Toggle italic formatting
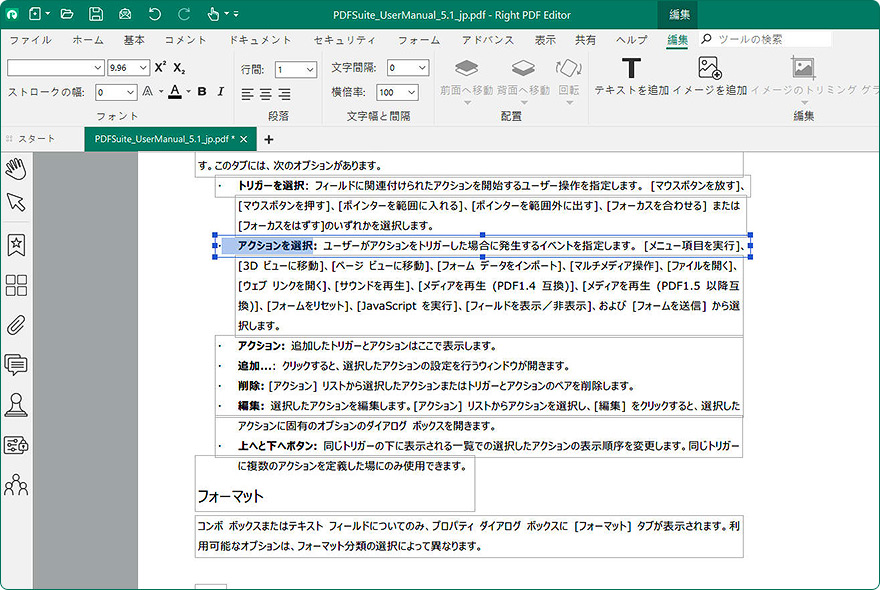Screen dimensions: 880x590 coord(221,92)
